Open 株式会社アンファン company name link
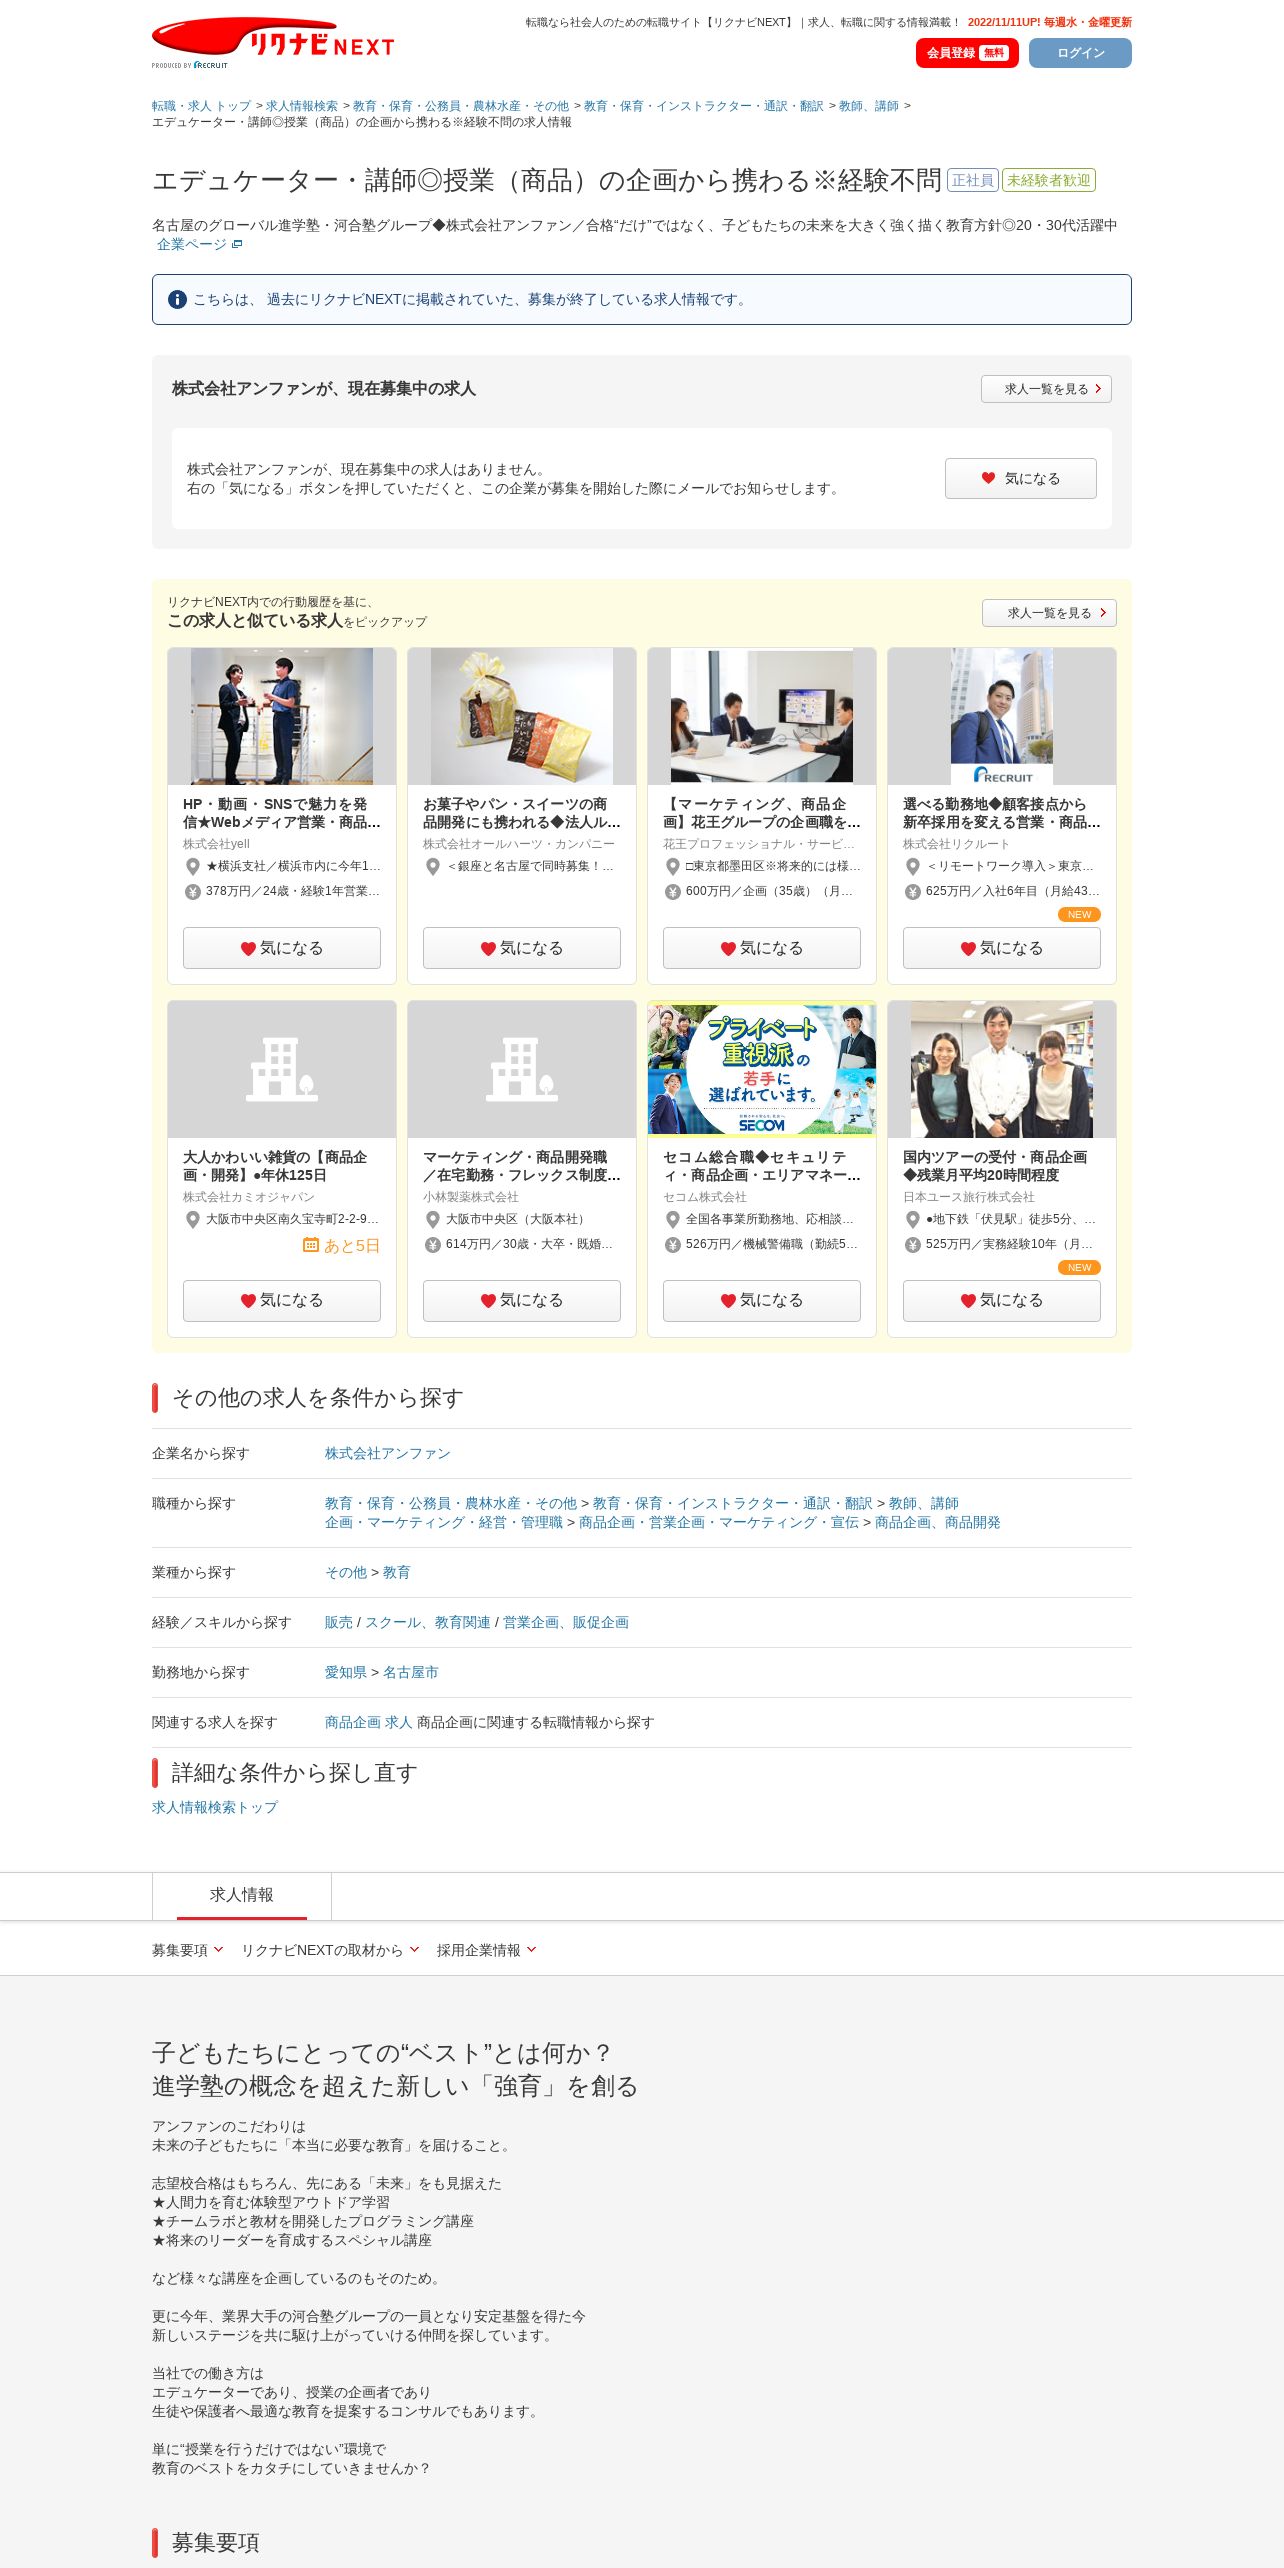 [x=387, y=1453]
